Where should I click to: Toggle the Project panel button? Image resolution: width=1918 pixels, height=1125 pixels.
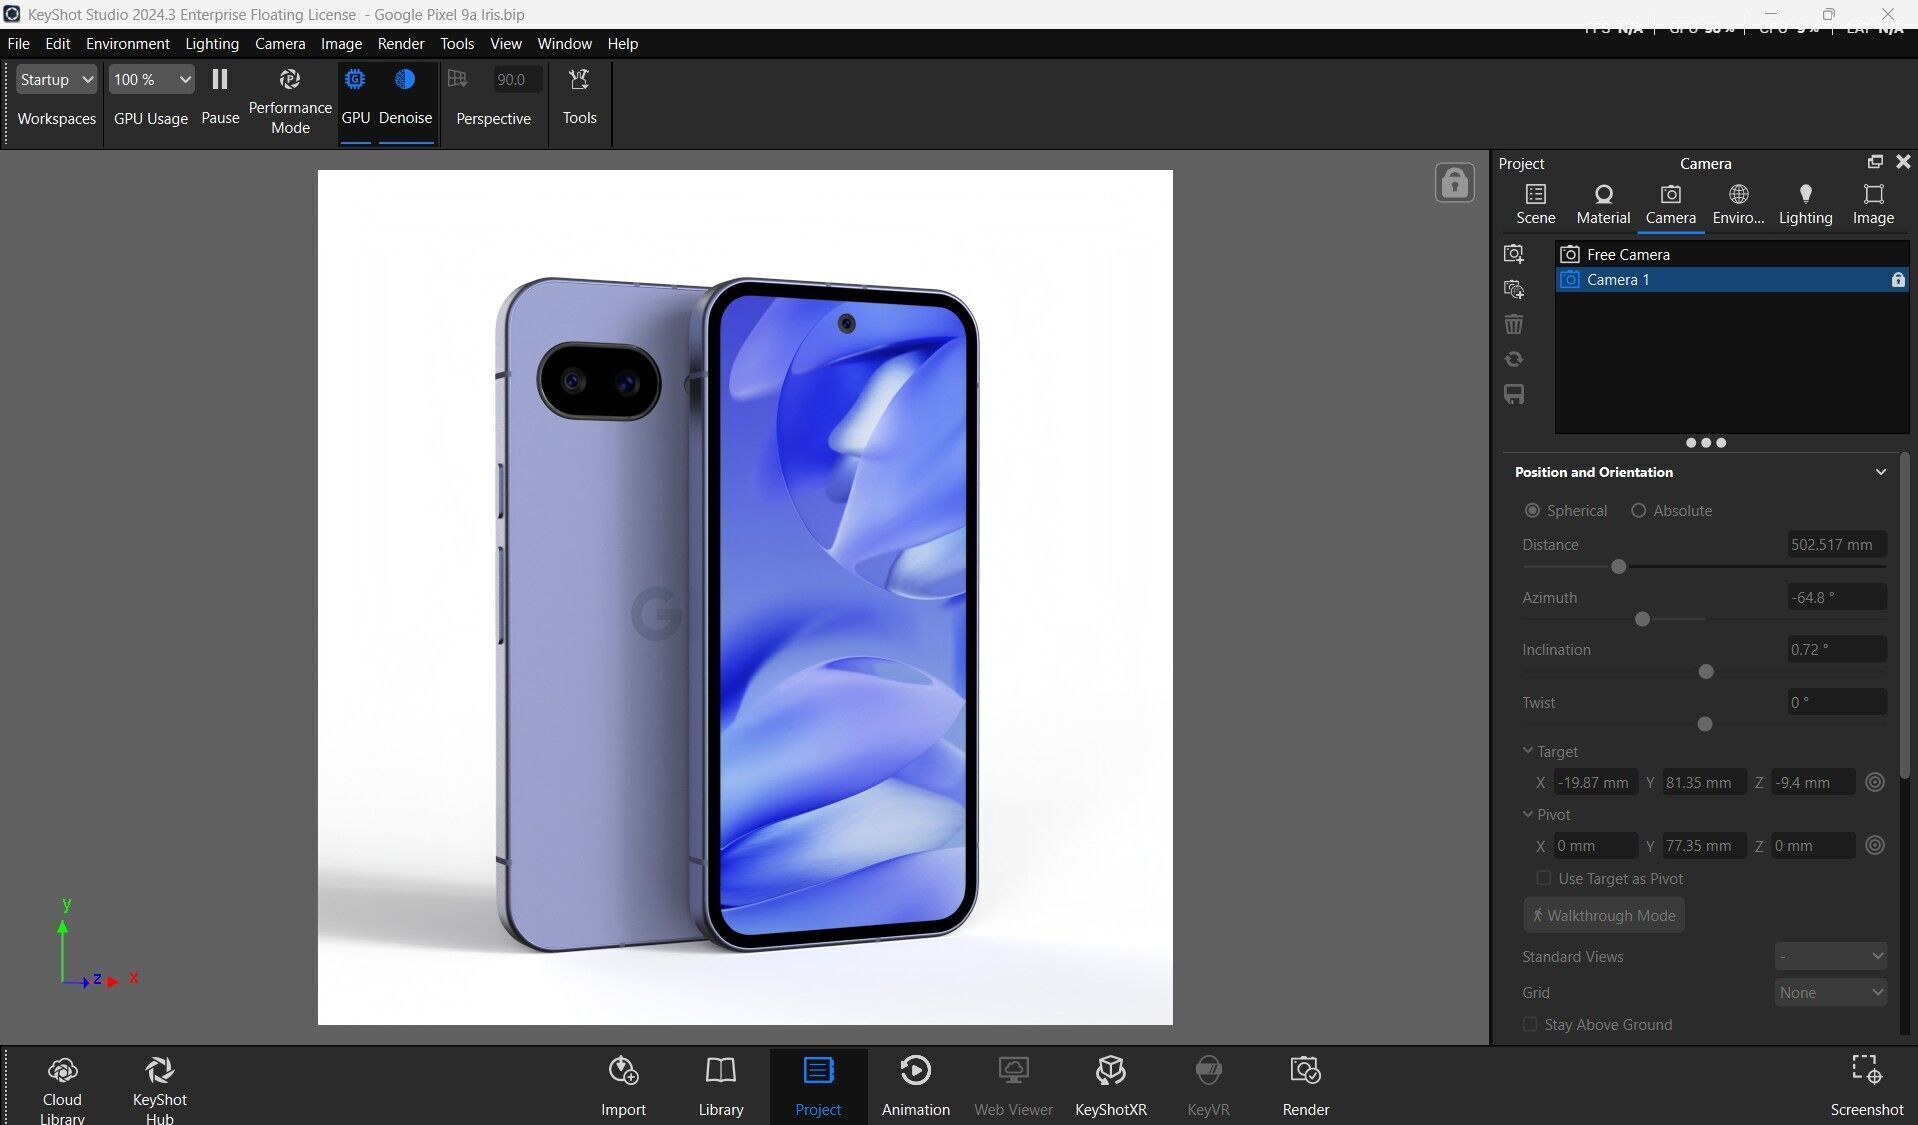[818, 1086]
